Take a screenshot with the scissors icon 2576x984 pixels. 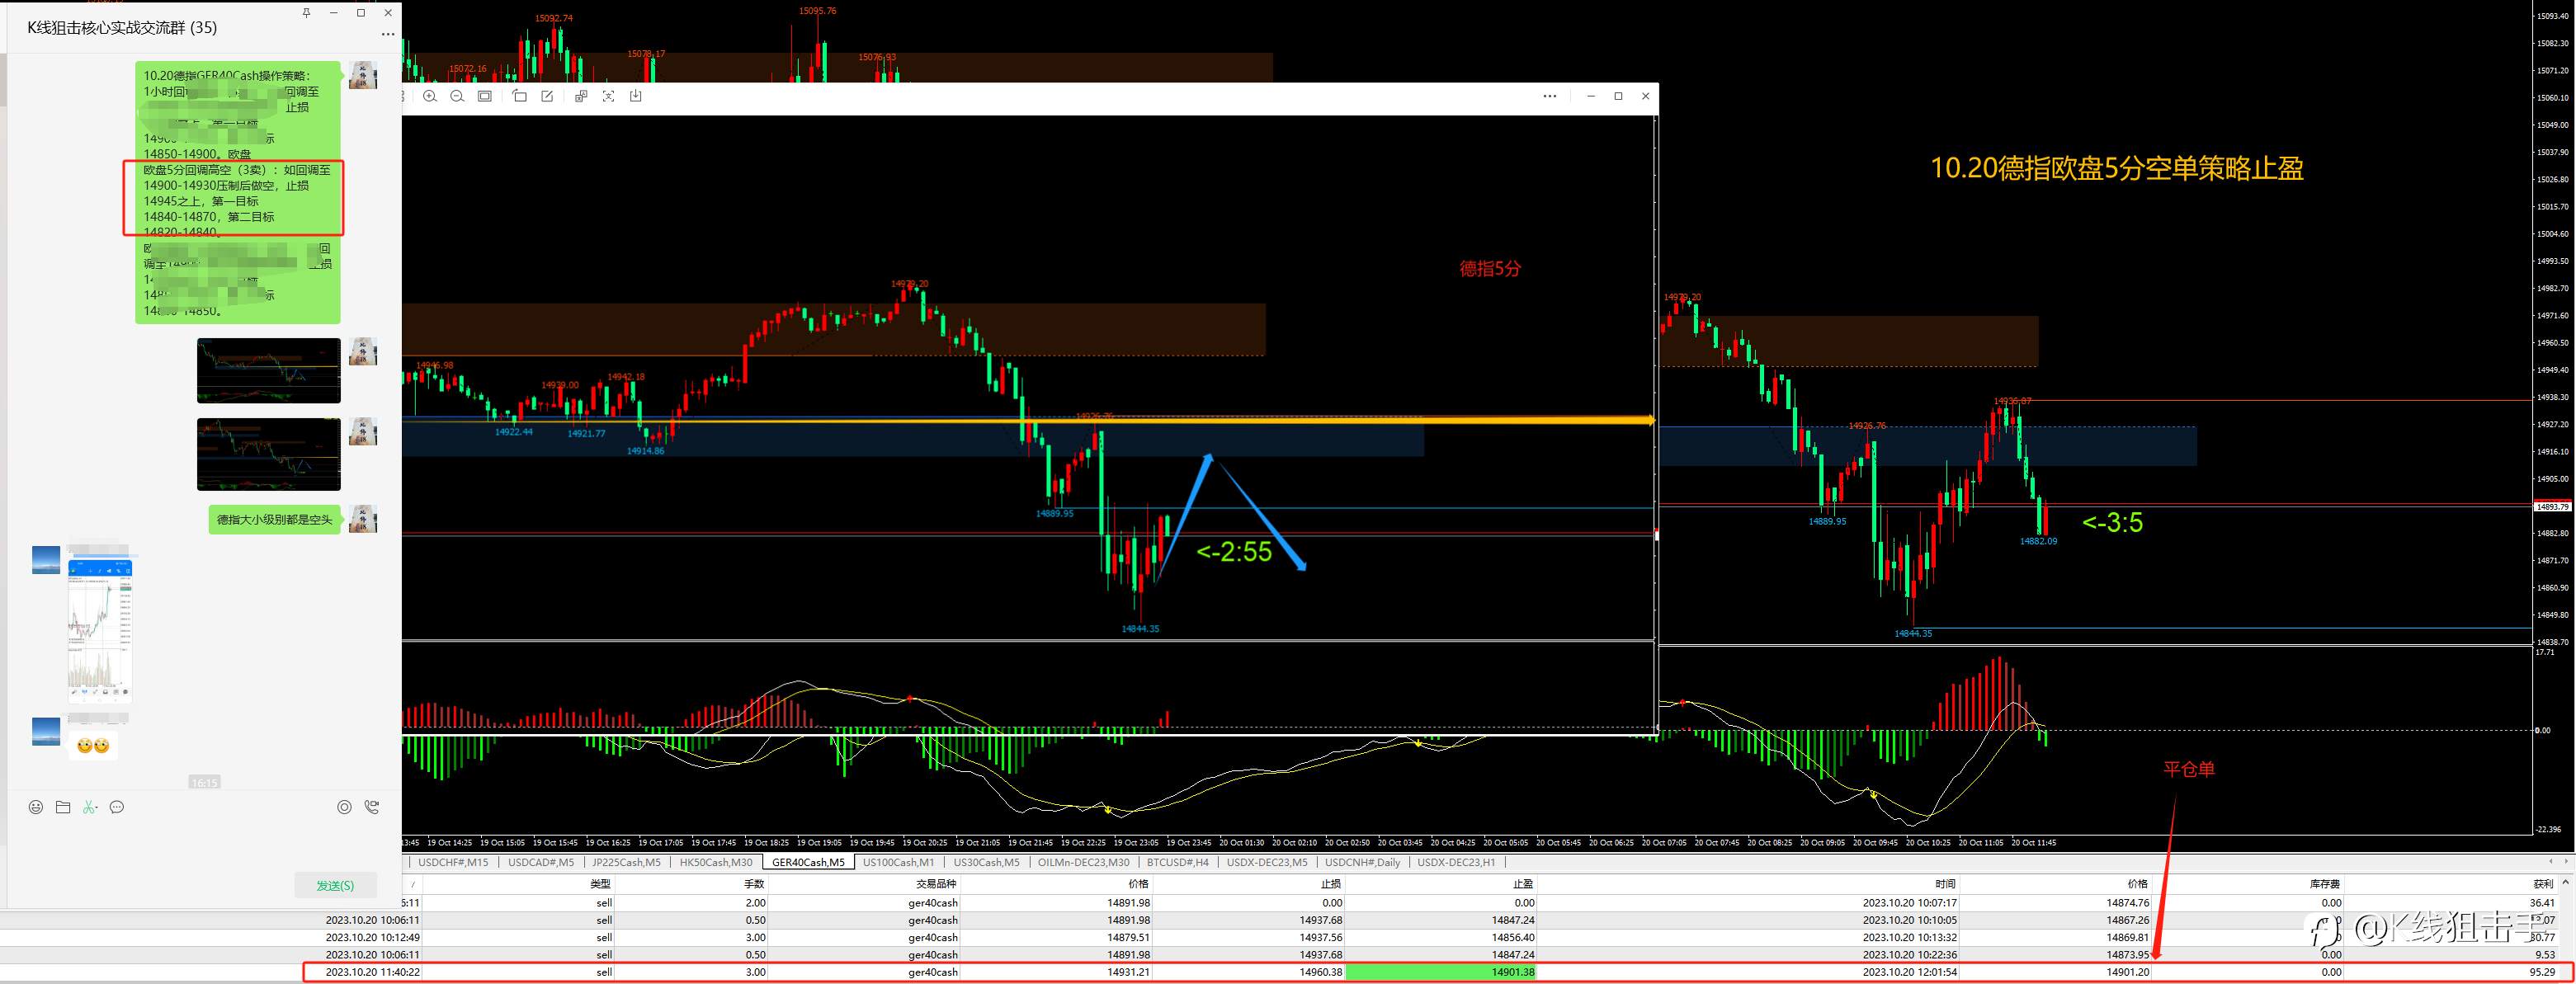tap(89, 807)
